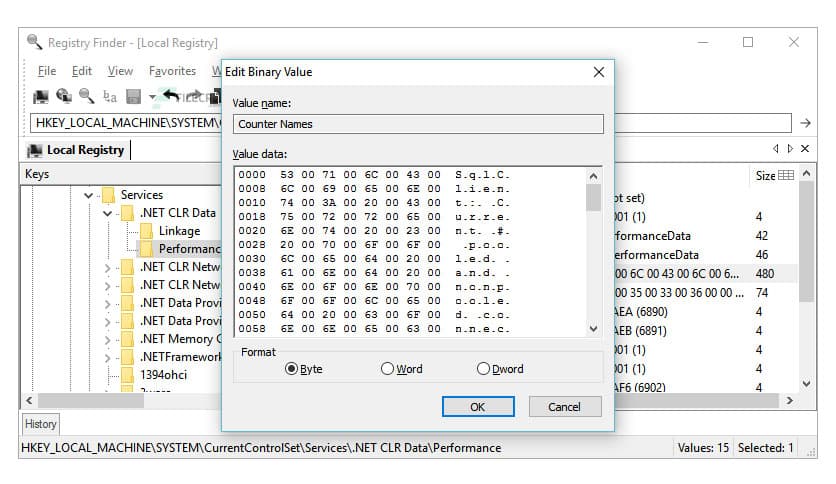
Task: Select the Services folder in tree
Action: (141, 195)
